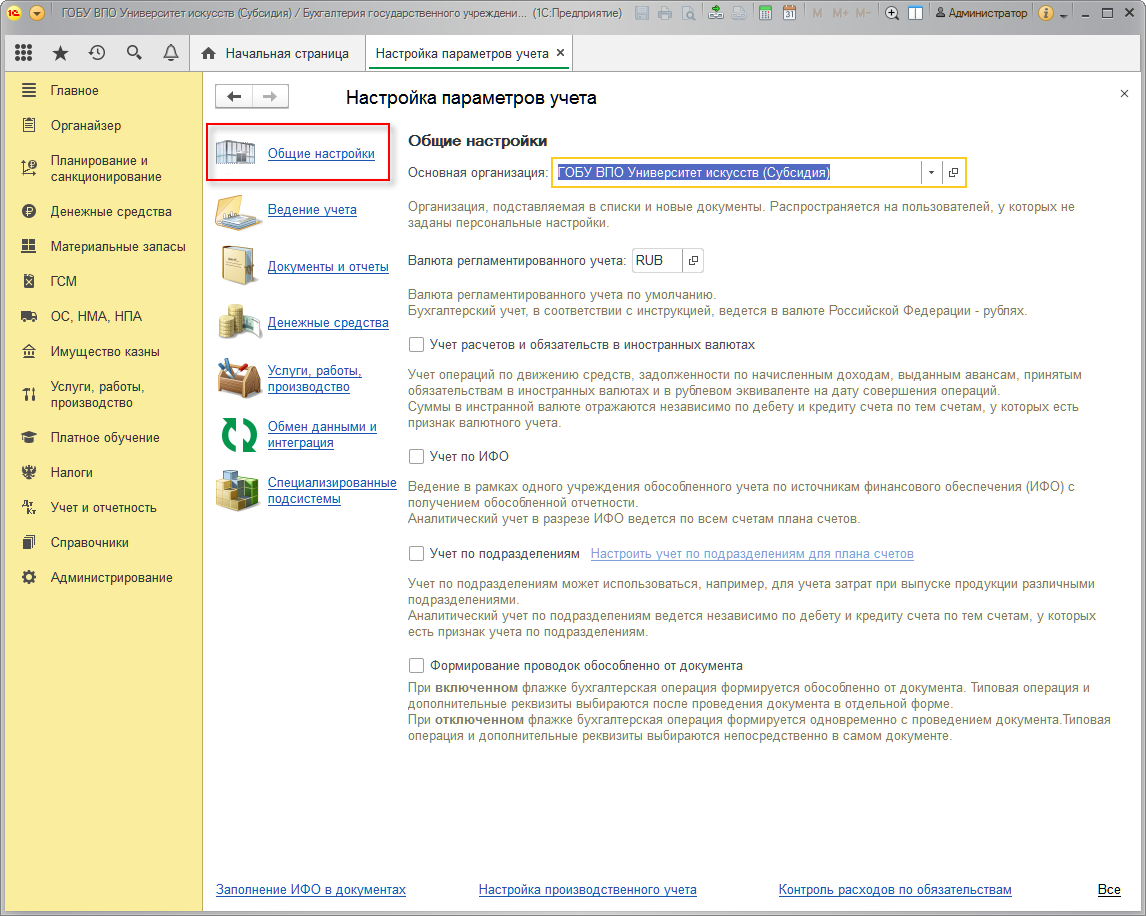The height and width of the screenshot is (916, 1146).
Task: Click the Обмен данными green arrows icon
Action: pyautogui.click(x=239, y=434)
